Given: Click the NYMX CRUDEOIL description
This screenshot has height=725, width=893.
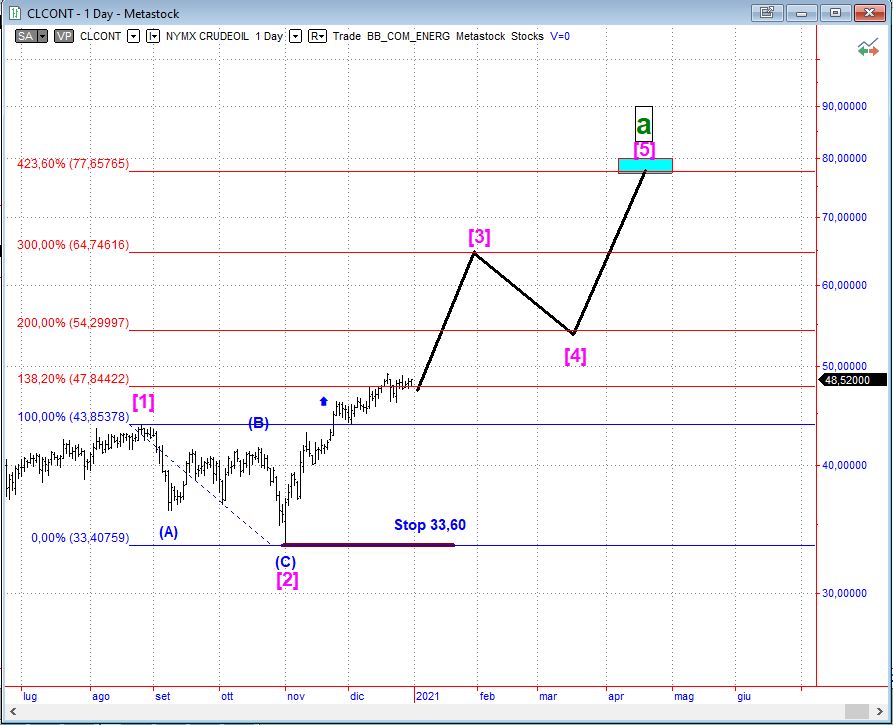Looking at the screenshot, I should (x=207, y=36).
